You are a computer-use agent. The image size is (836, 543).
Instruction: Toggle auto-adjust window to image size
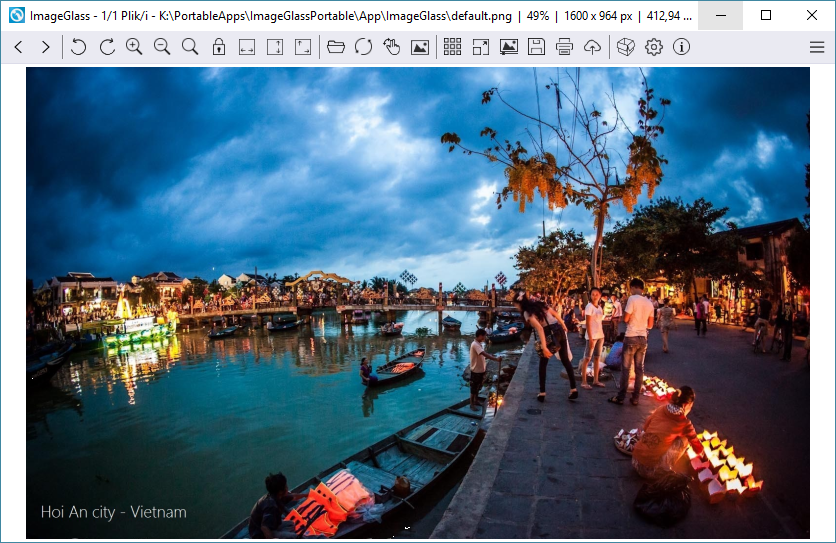coord(303,47)
